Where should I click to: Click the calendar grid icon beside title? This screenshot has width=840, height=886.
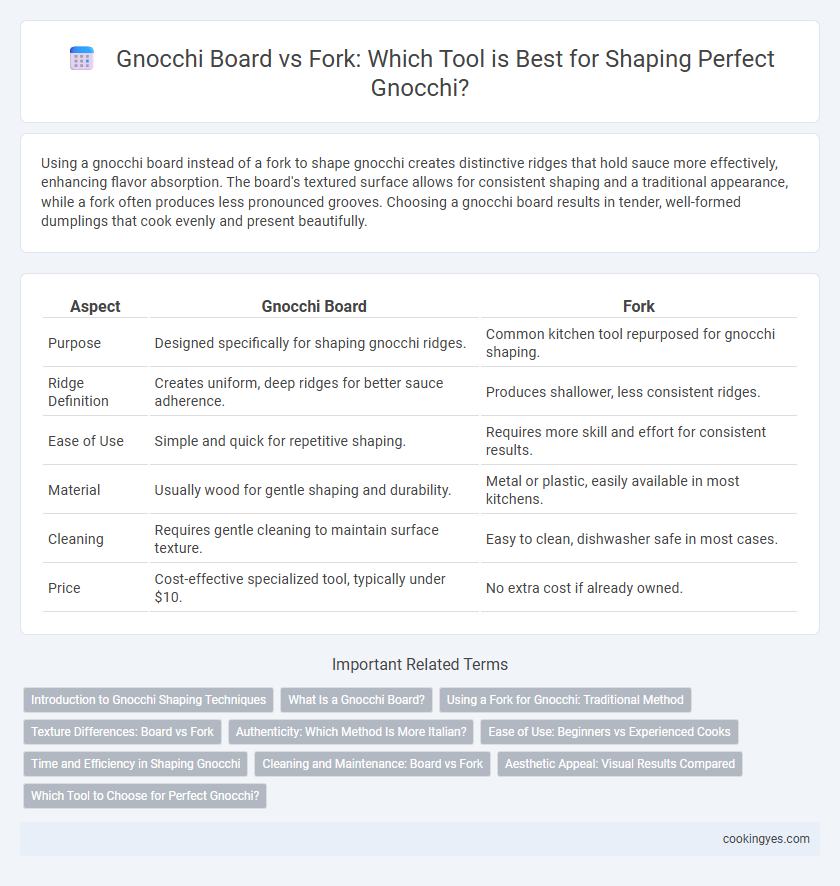click(x=81, y=59)
